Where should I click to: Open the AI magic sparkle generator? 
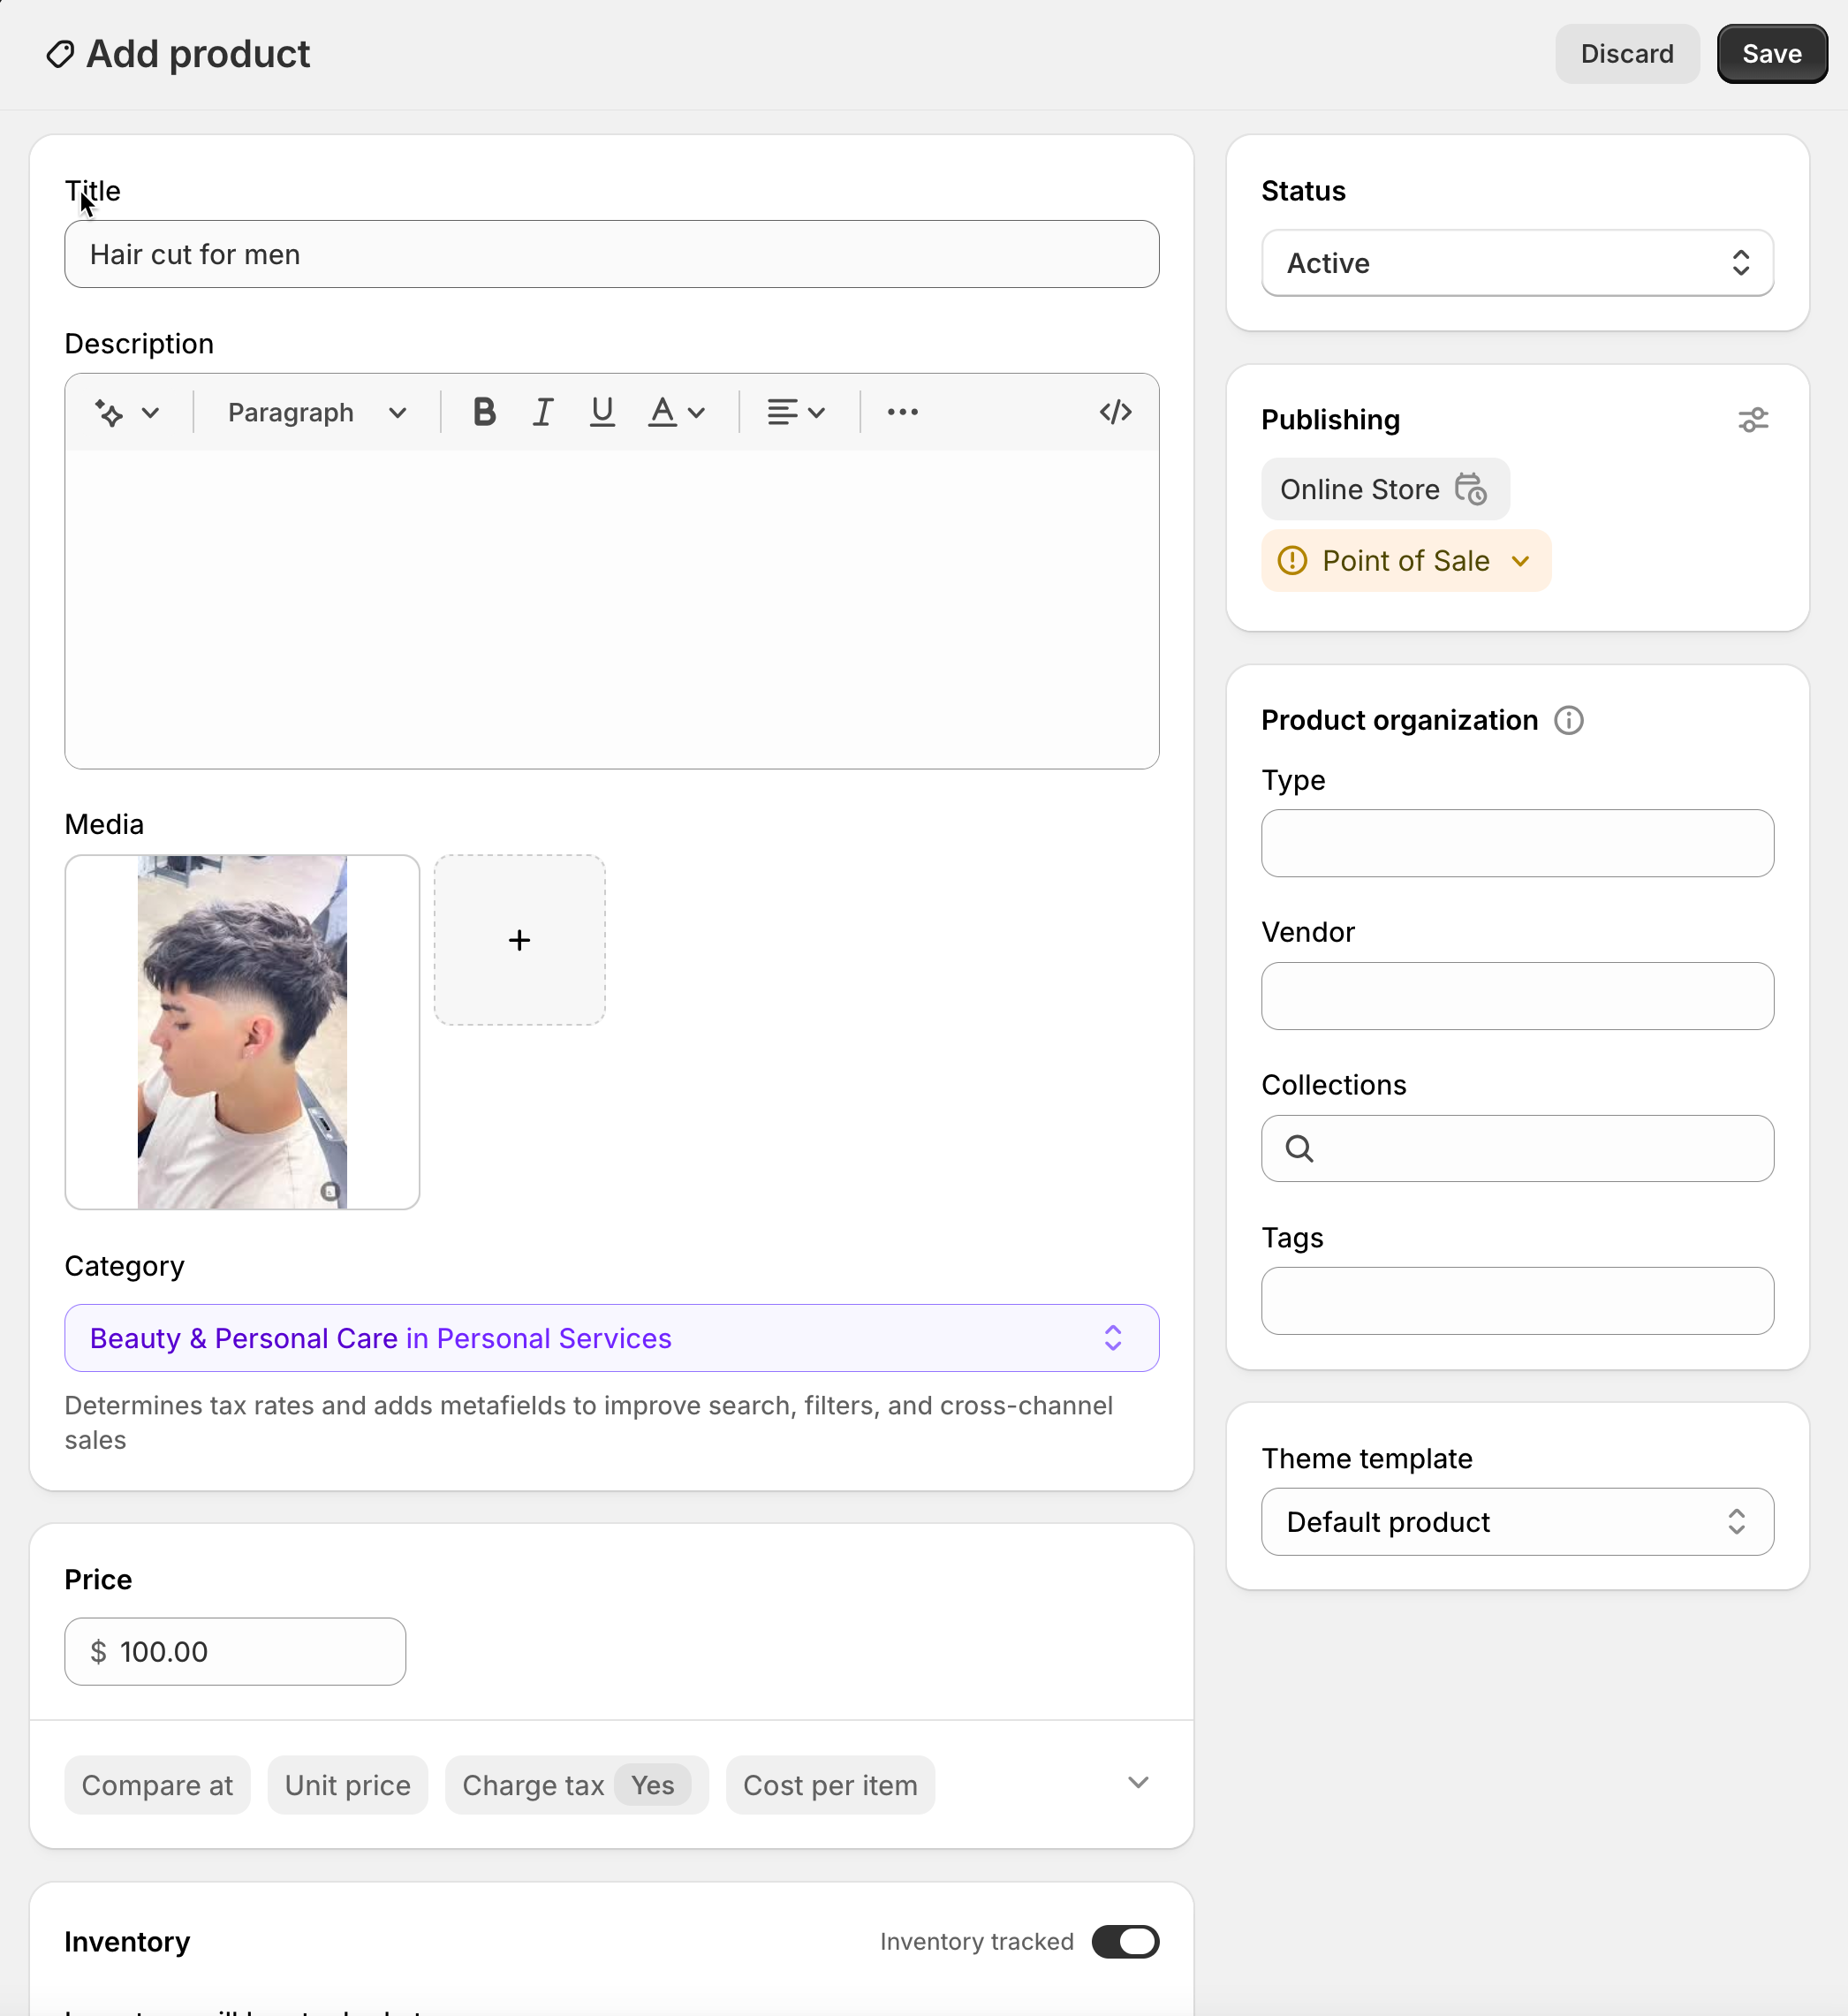point(126,412)
